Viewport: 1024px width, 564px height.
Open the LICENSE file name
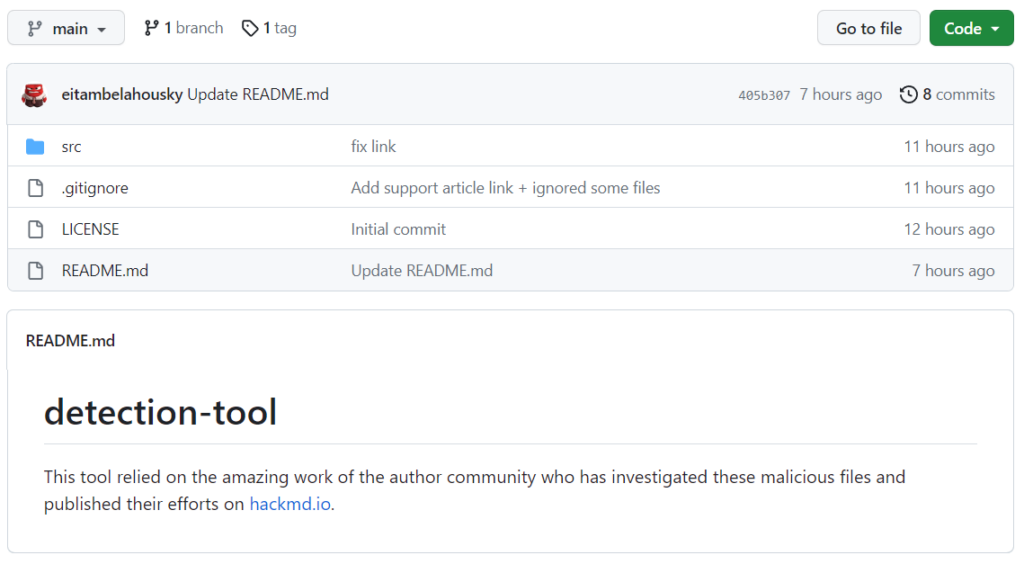click(90, 229)
